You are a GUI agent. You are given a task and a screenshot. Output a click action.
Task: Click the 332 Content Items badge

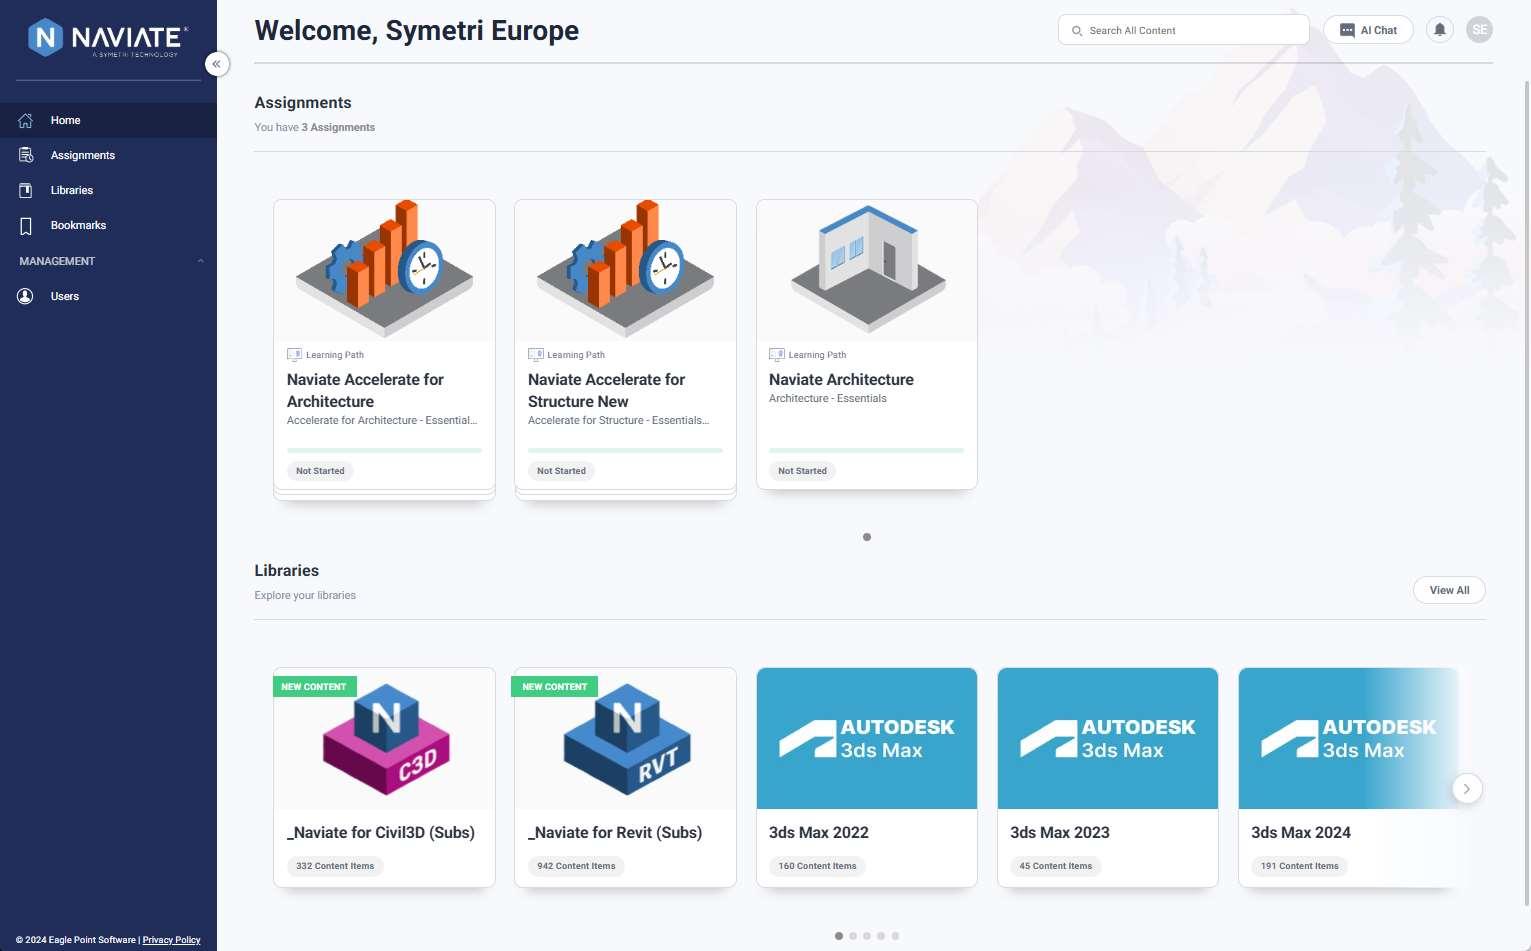335,866
